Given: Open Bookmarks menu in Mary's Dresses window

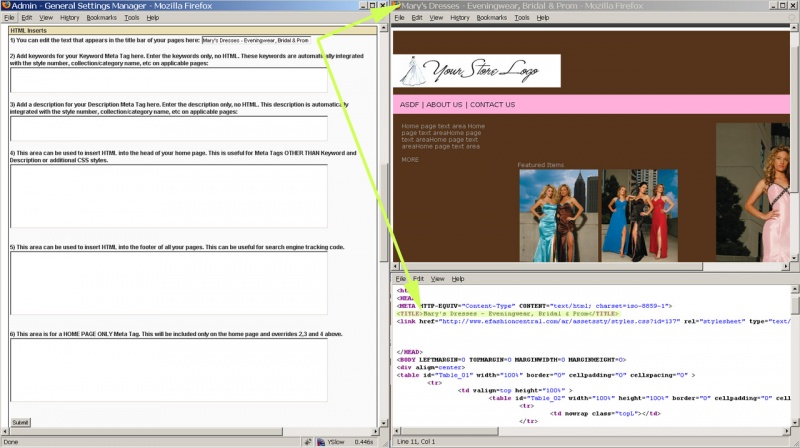Looking at the screenshot, I should pyautogui.click(x=492, y=17).
